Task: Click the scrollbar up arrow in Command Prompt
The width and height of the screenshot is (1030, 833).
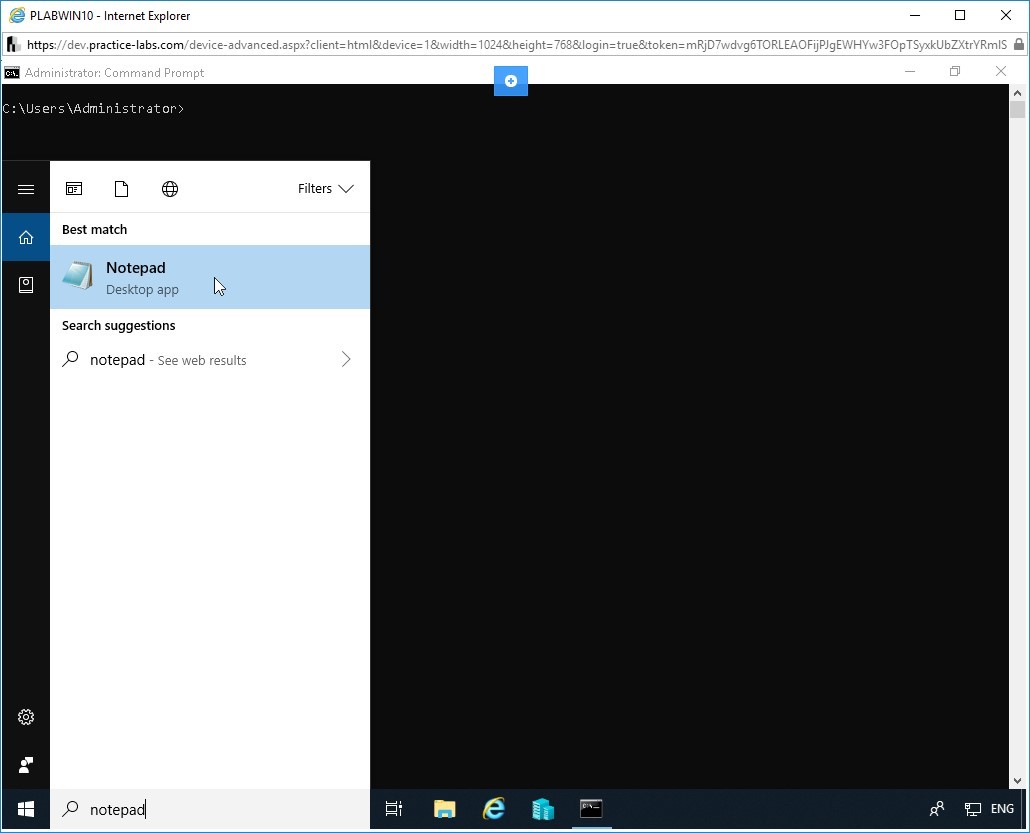Action: [1018, 93]
